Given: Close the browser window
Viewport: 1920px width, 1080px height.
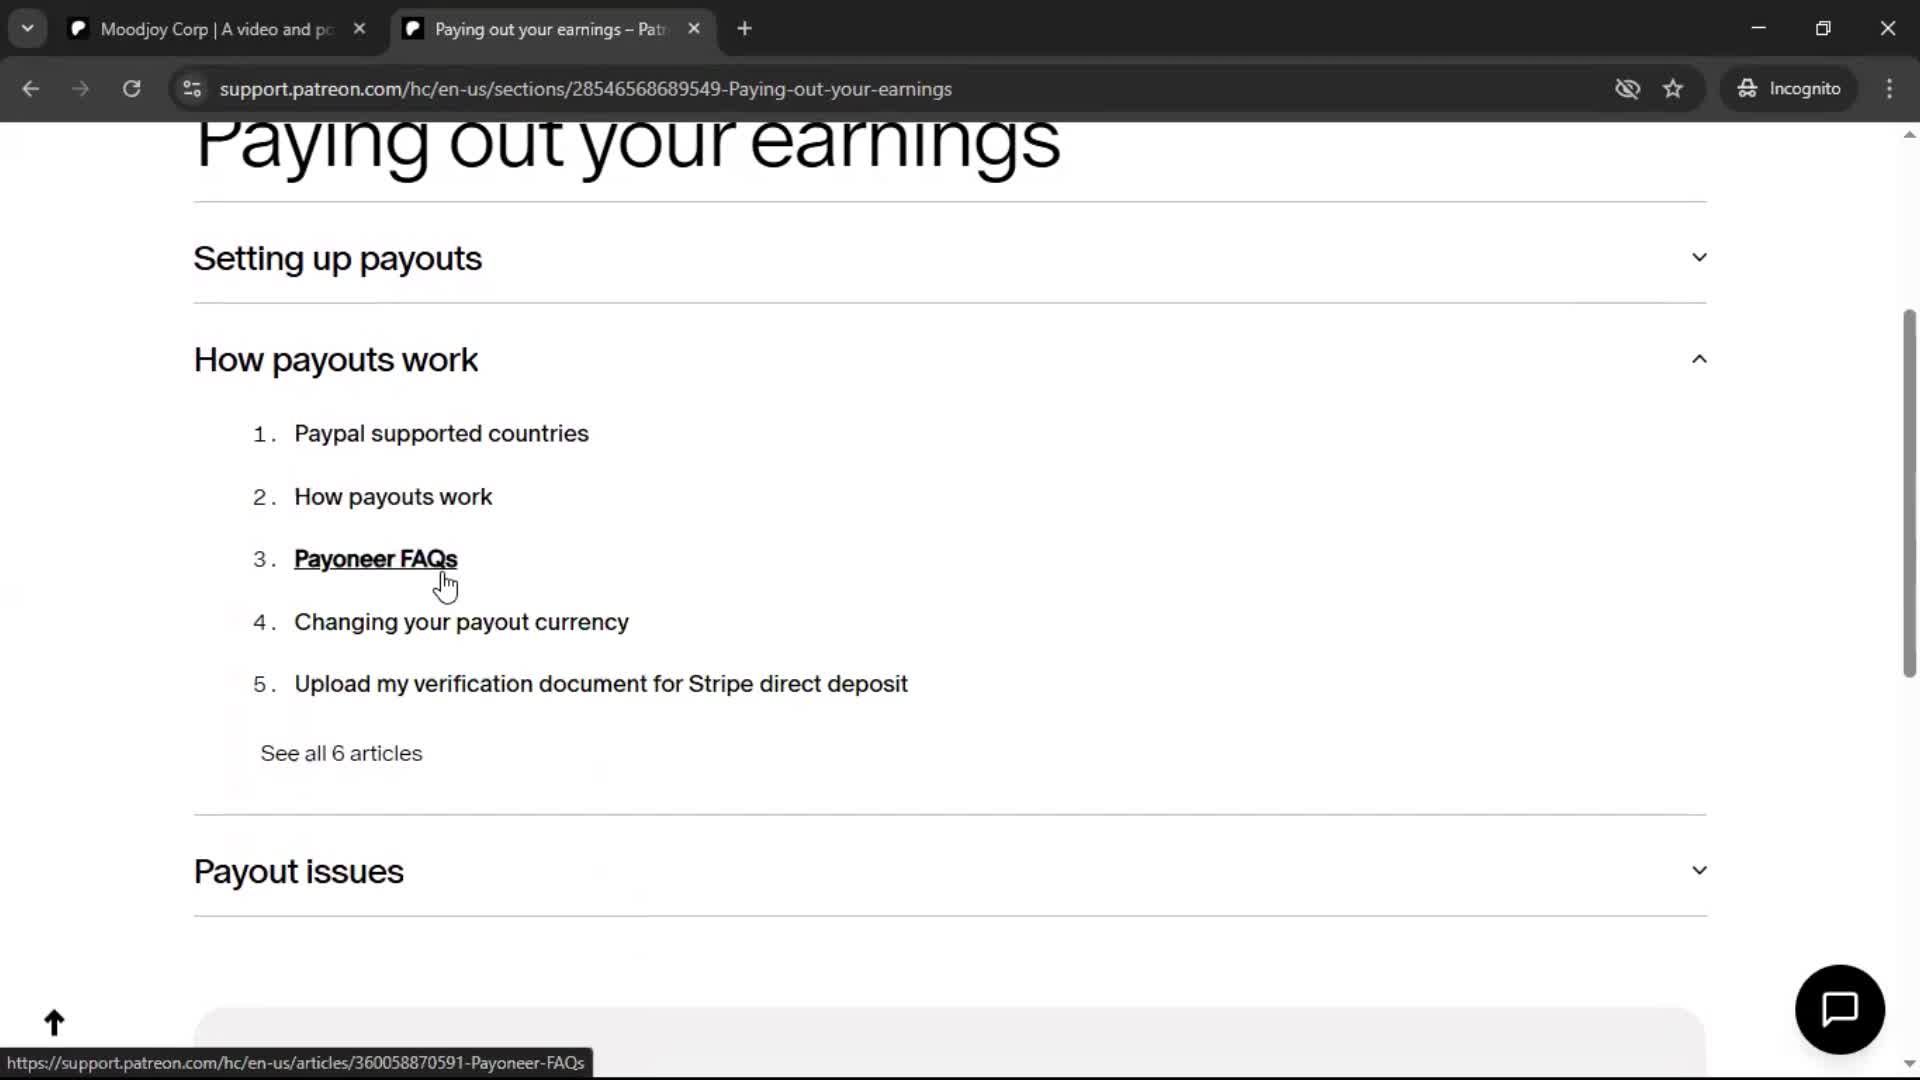Looking at the screenshot, I should (1887, 29).
